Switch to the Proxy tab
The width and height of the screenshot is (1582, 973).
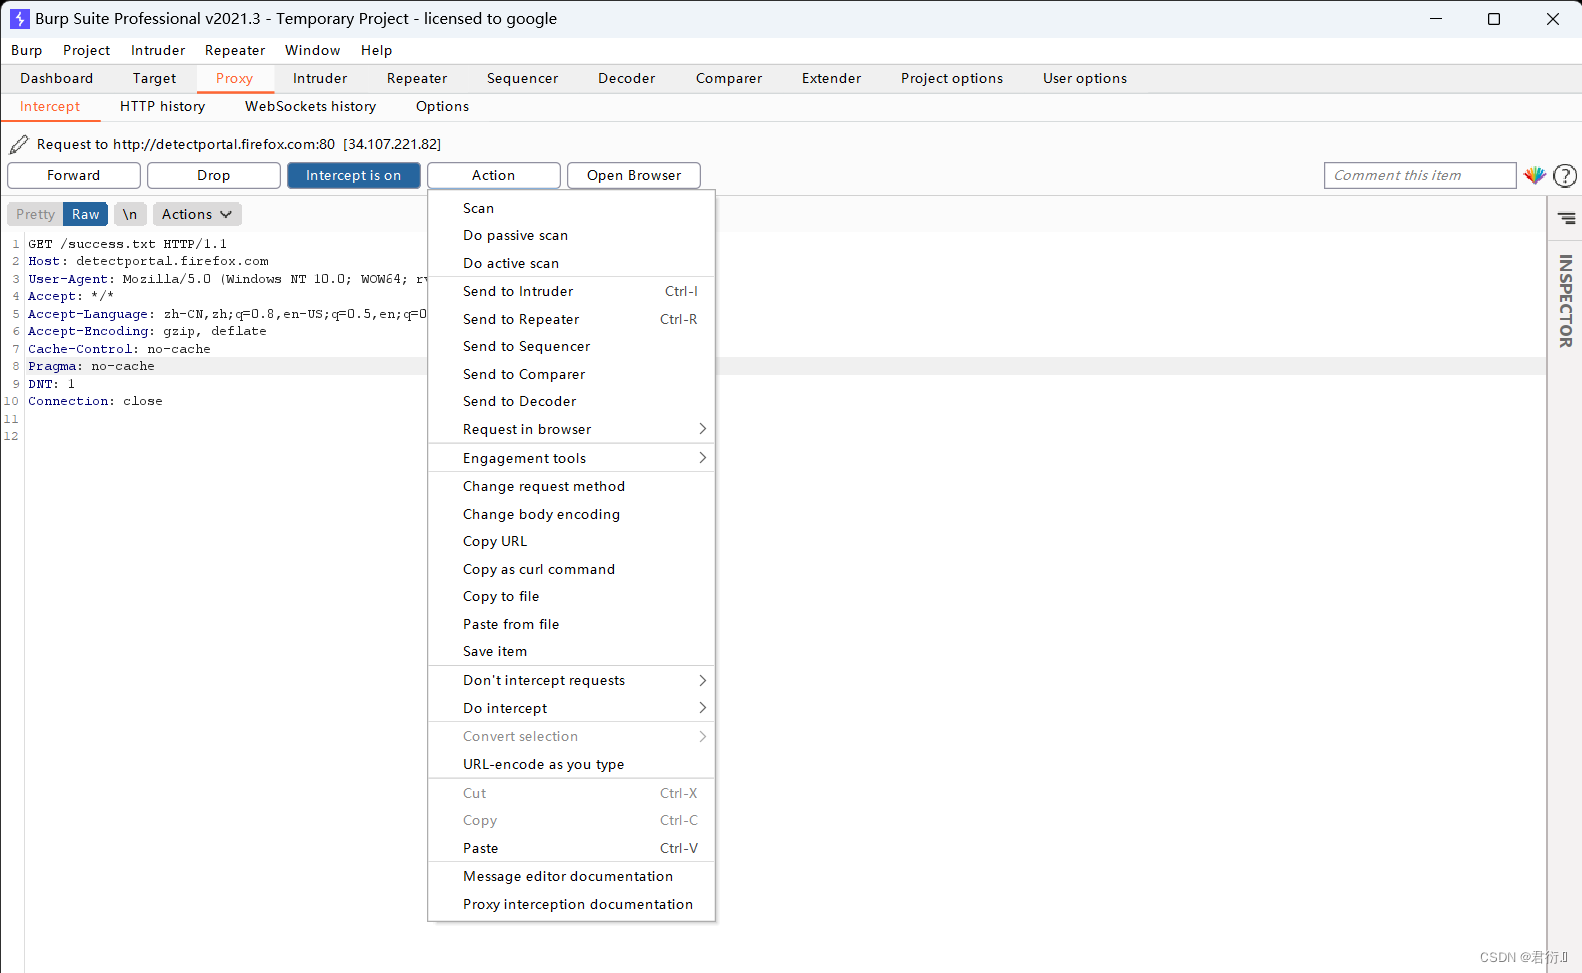pyautogui.click(x=235, y=78)
